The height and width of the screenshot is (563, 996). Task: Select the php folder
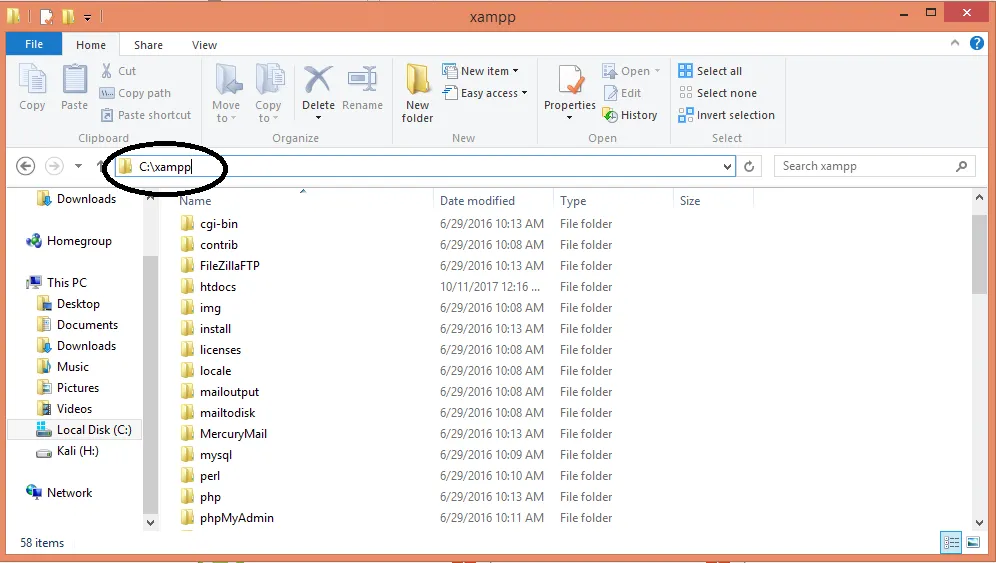[x=200, y=496]
